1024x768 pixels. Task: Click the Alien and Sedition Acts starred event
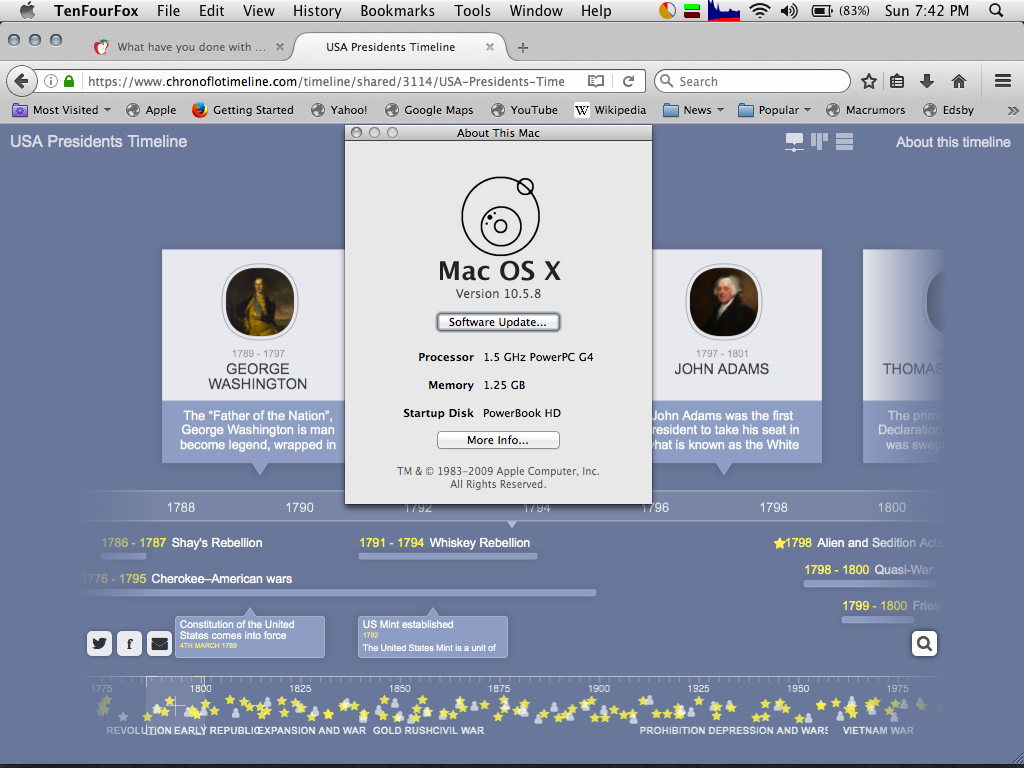(857, 543)
